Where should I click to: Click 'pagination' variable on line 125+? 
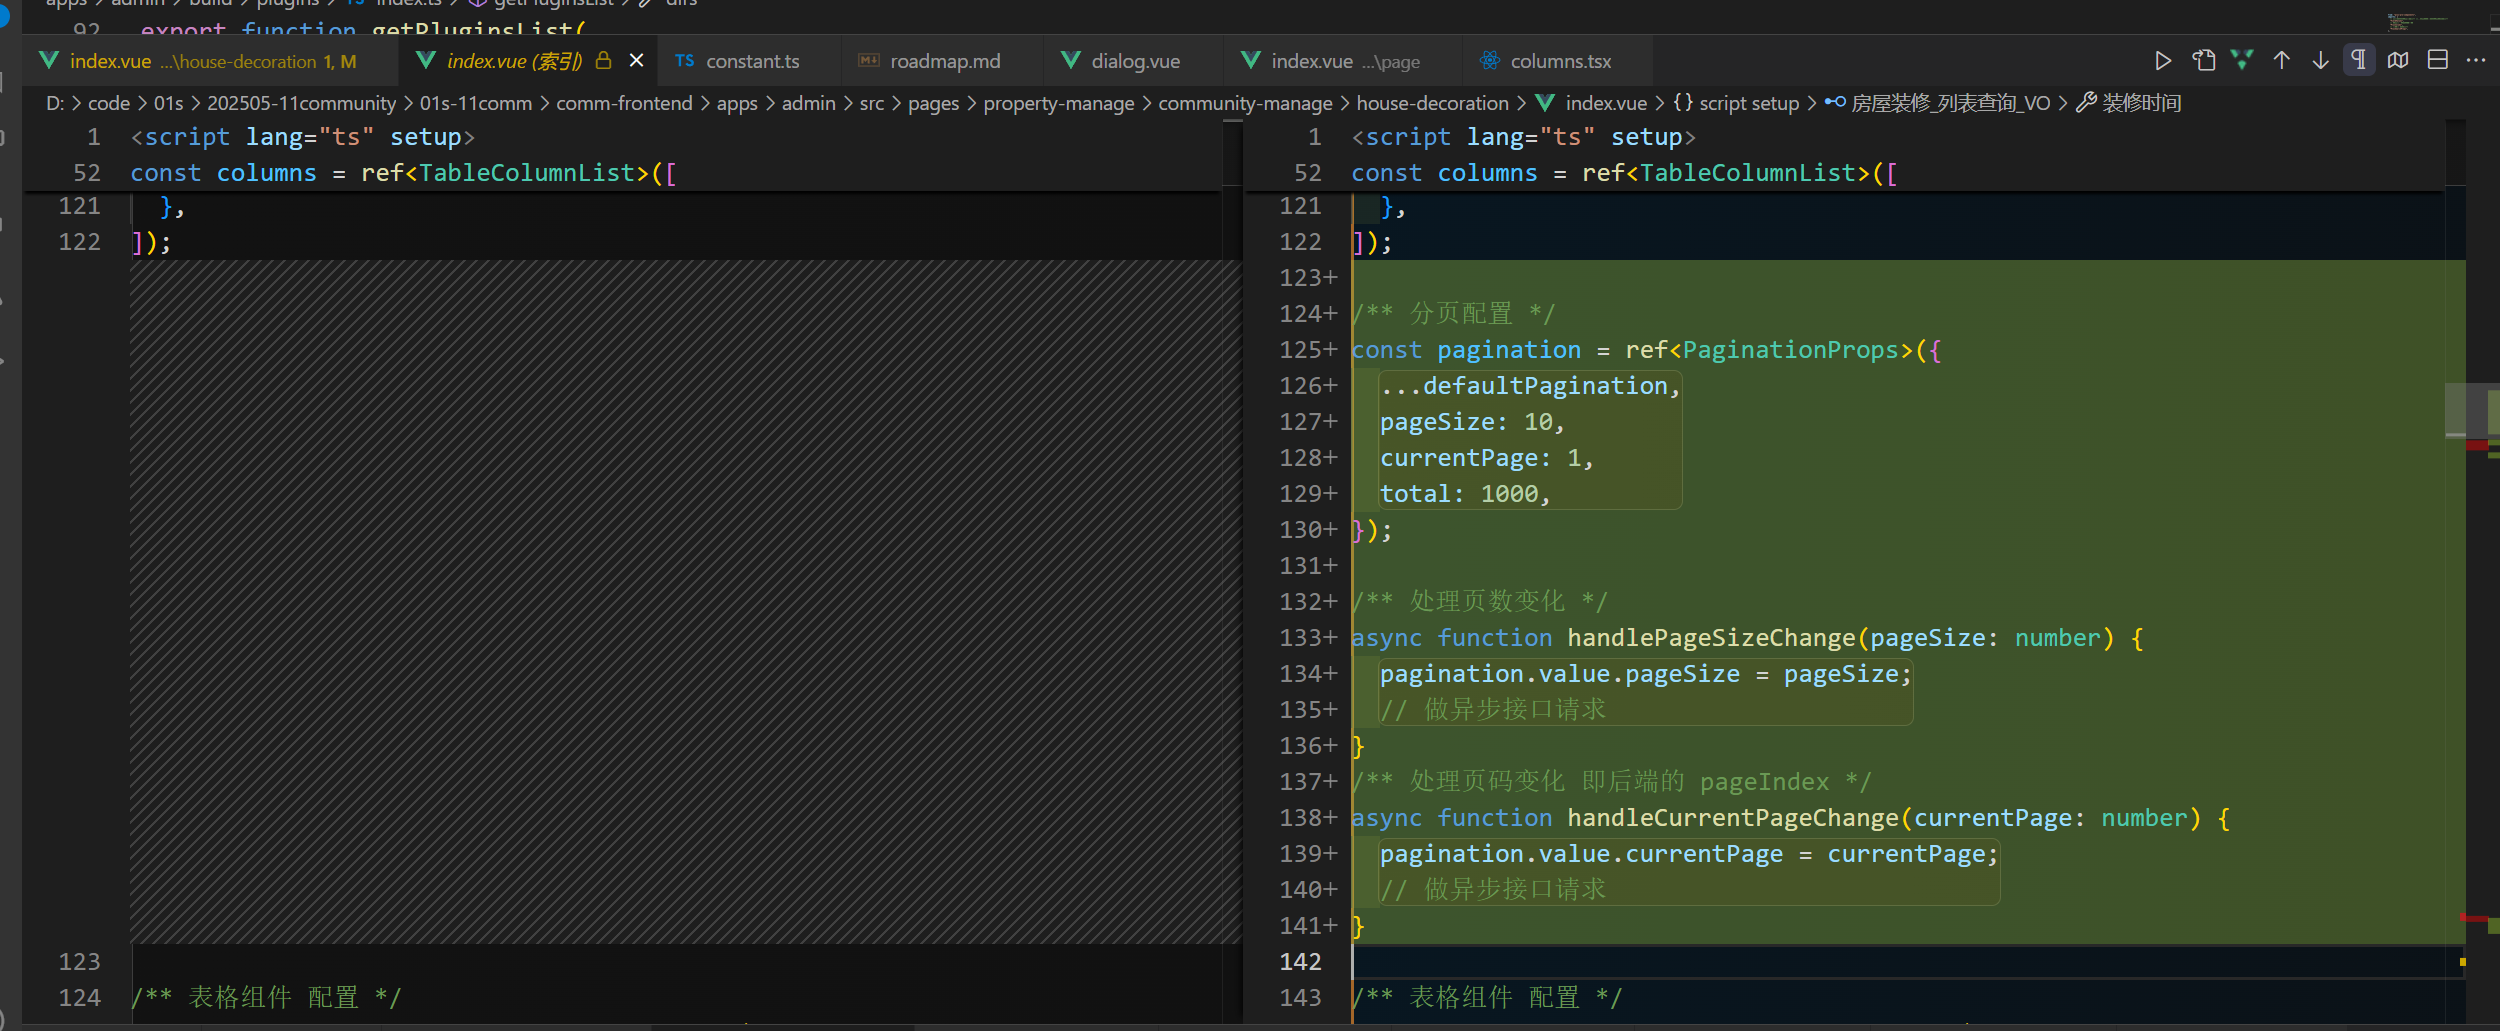click(1509, 349)
